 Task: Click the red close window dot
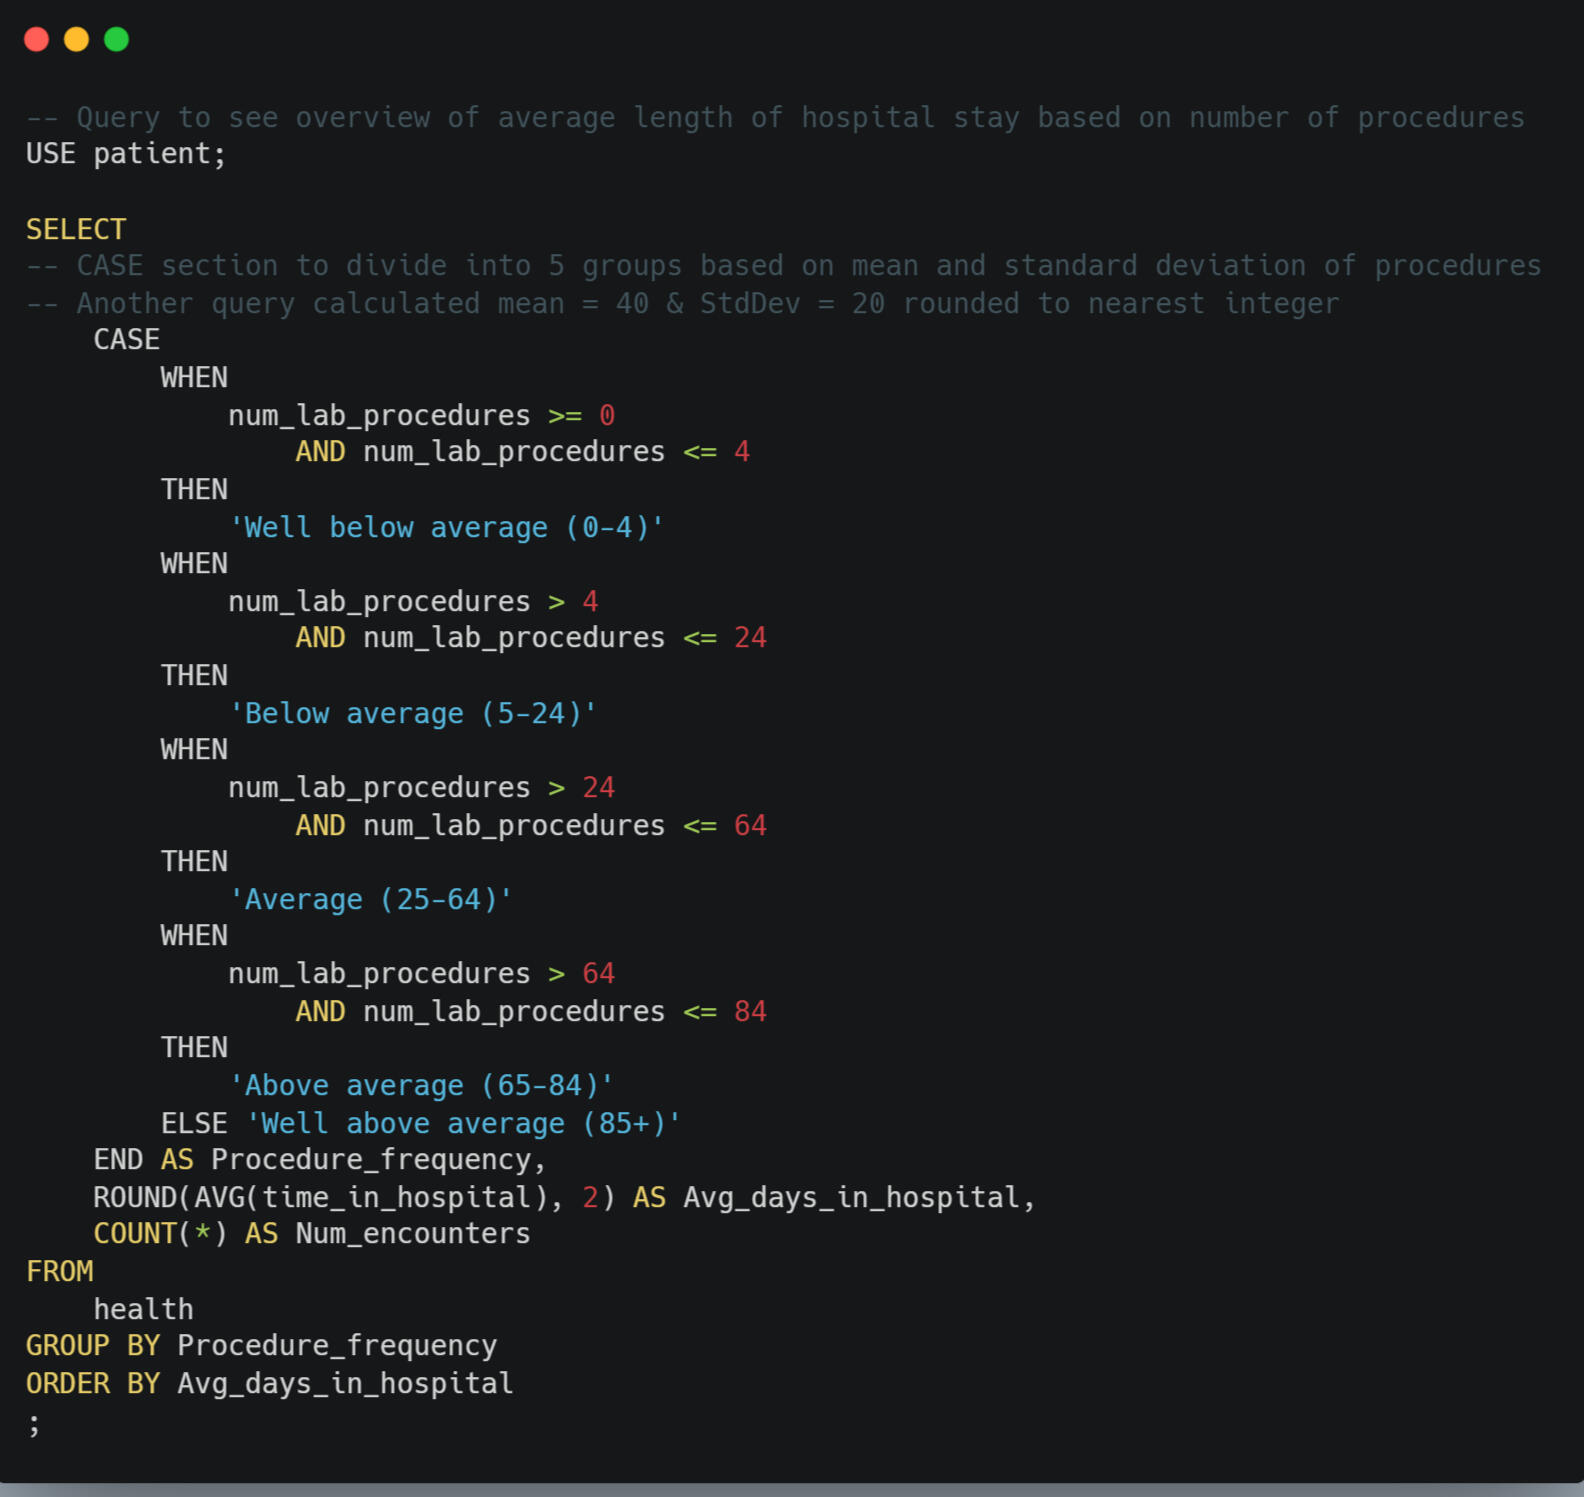[x=37, y=39]
